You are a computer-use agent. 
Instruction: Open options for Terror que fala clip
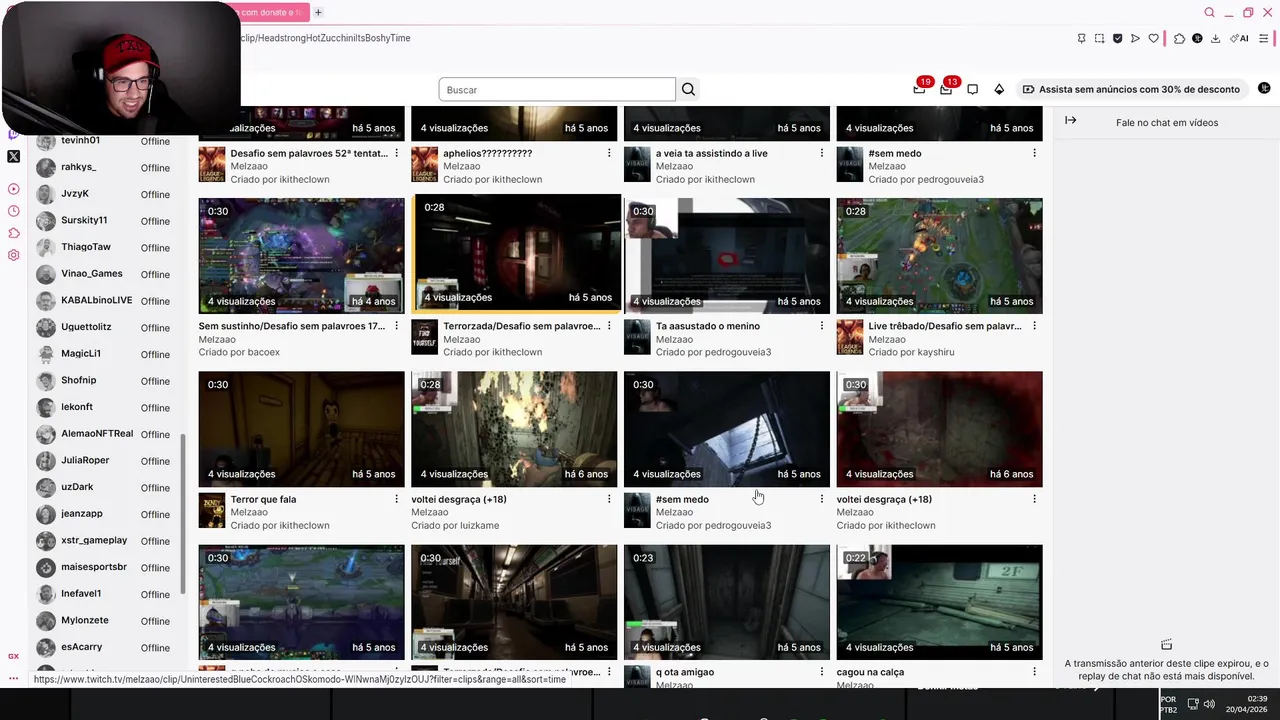[x=396, y=499]
